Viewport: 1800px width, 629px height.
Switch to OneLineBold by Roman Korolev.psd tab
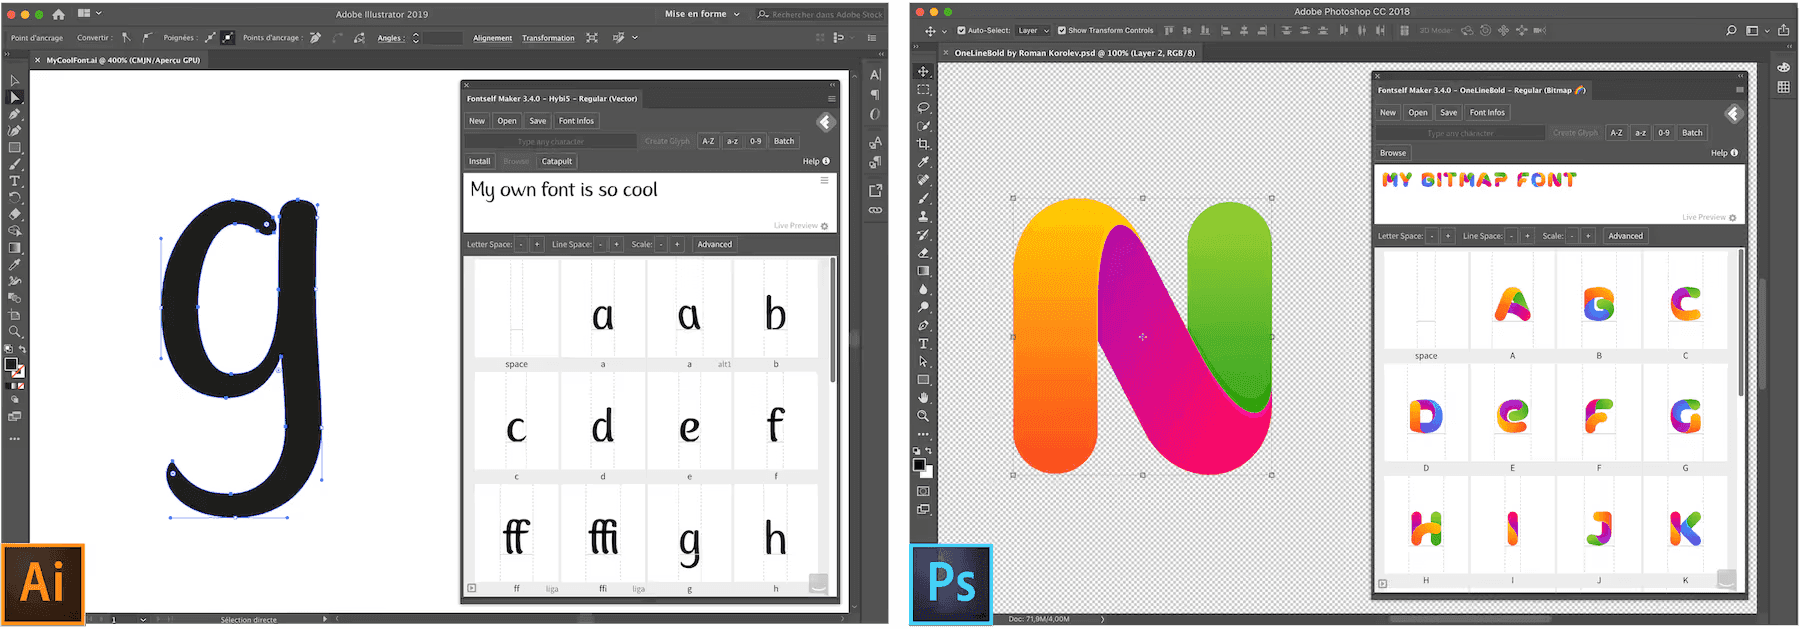(1075, 53)
